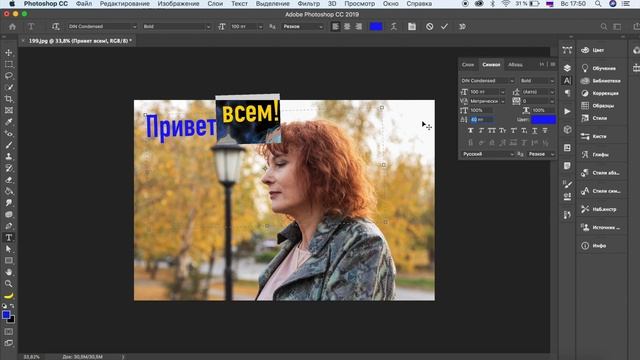
Task: Select the Clone Stamp tool
Action: tap(9, 156)
